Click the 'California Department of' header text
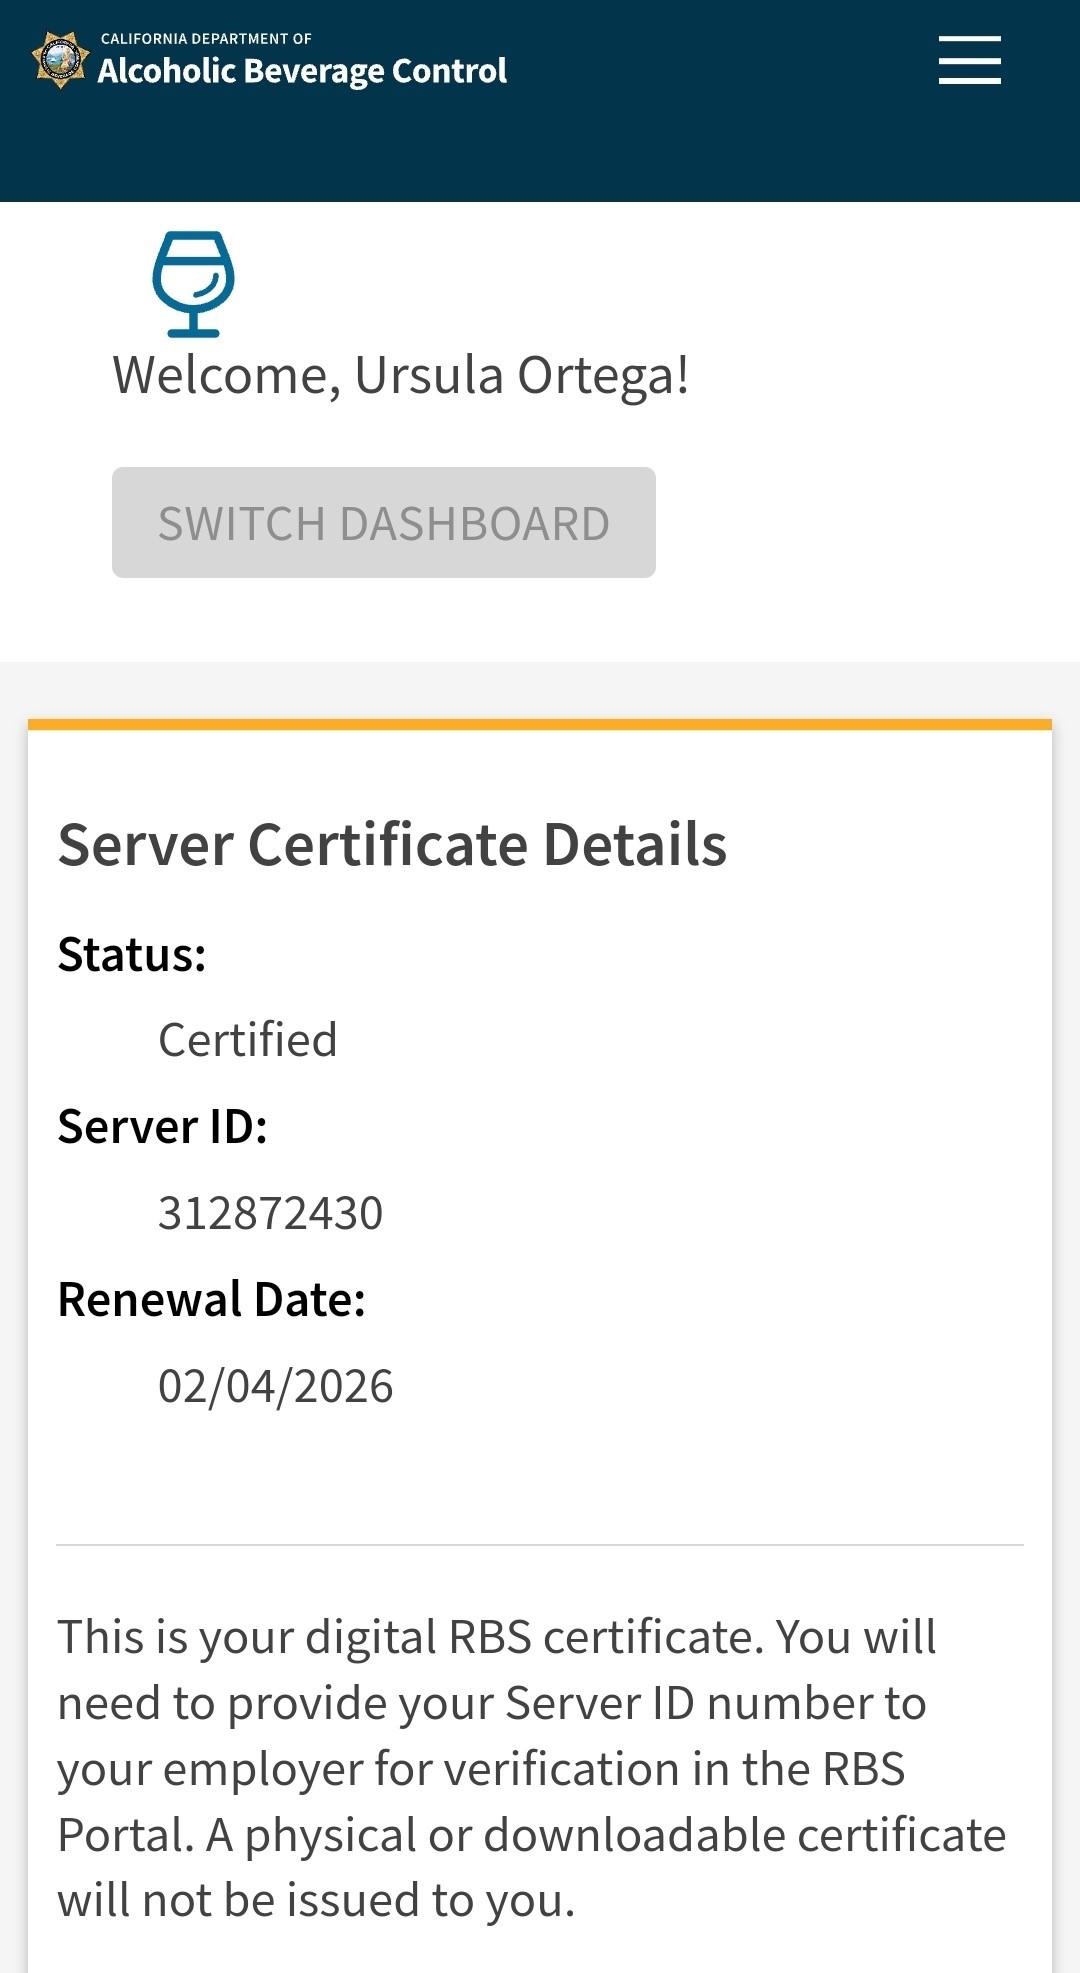Viewport: 1080px width, 1973px height. [x=206, y=39]
